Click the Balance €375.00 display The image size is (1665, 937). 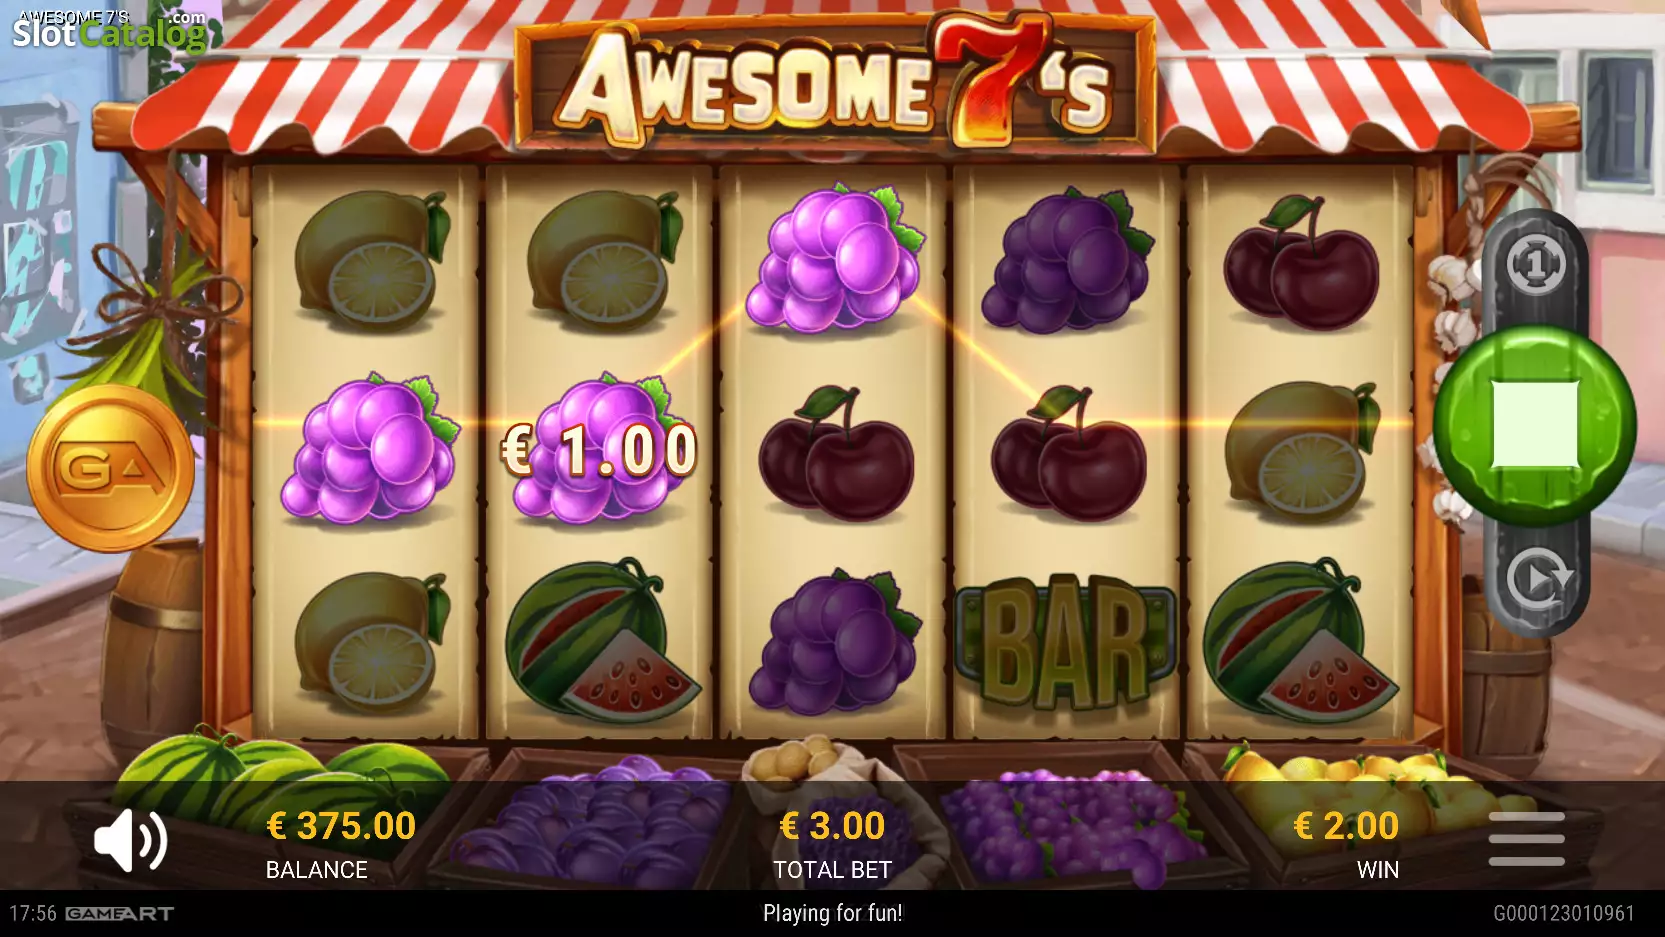340,843
